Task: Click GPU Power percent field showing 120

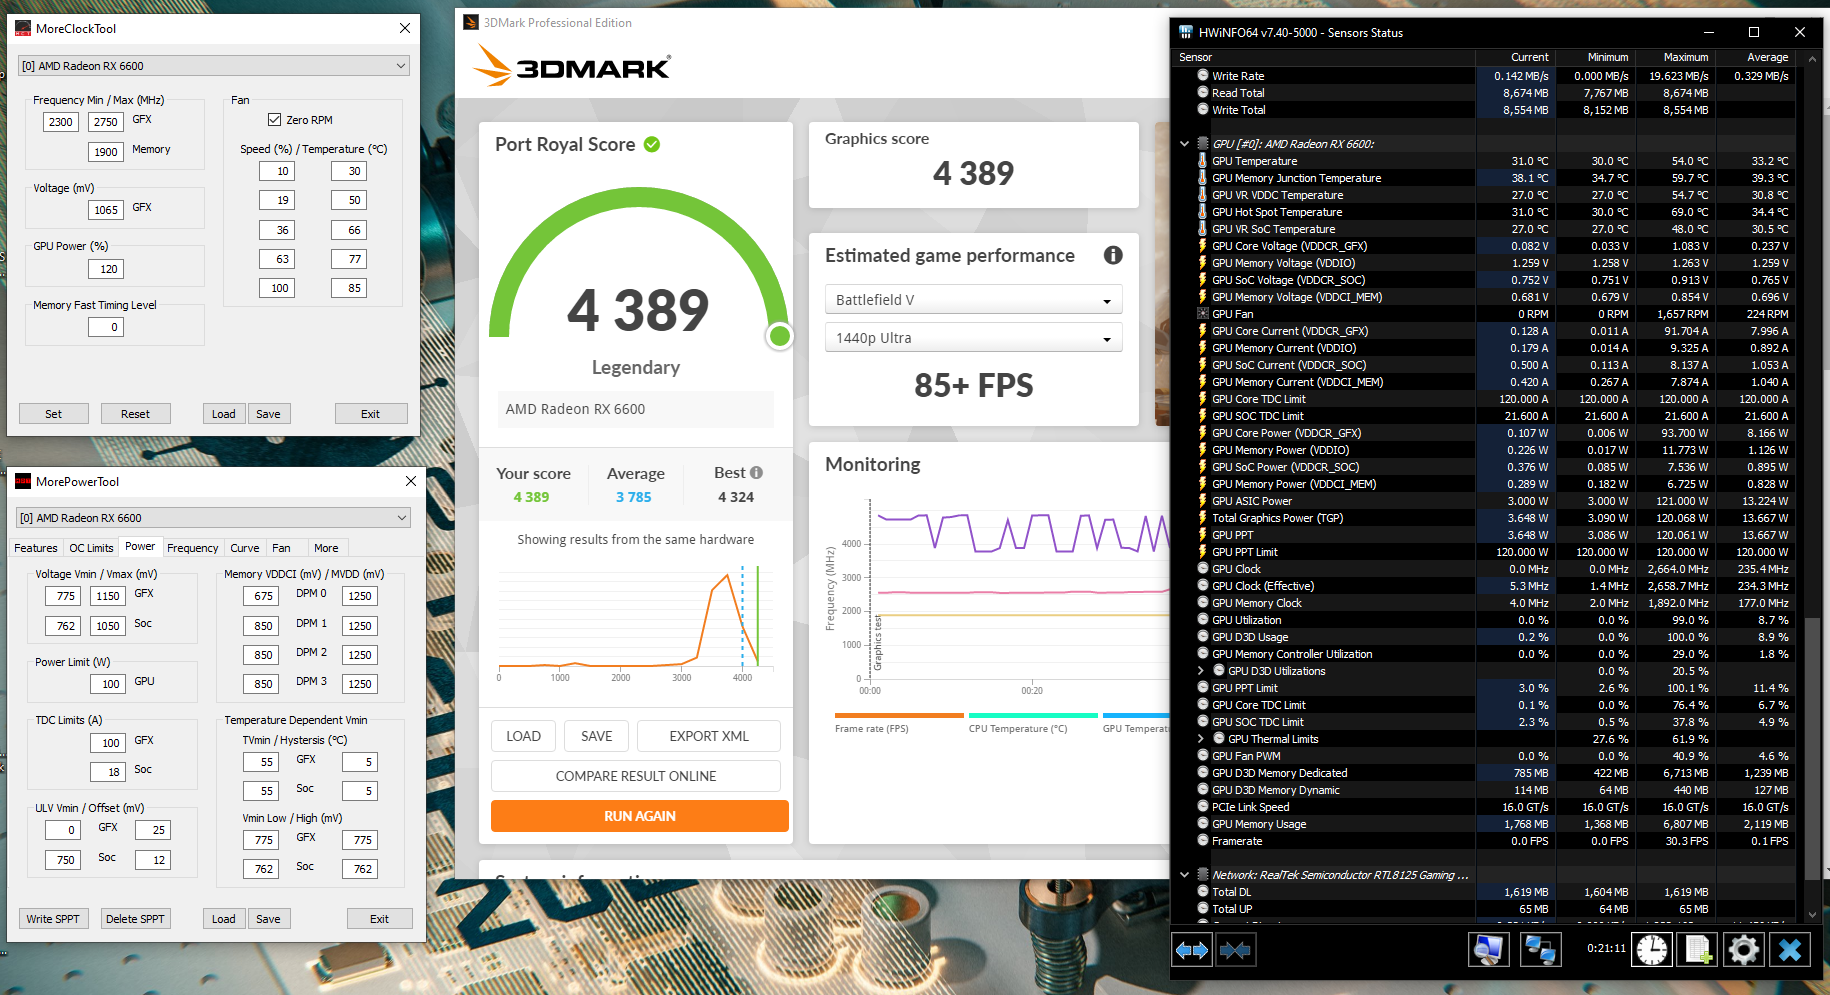Action: pyautogui.click(x=106, y=269)
